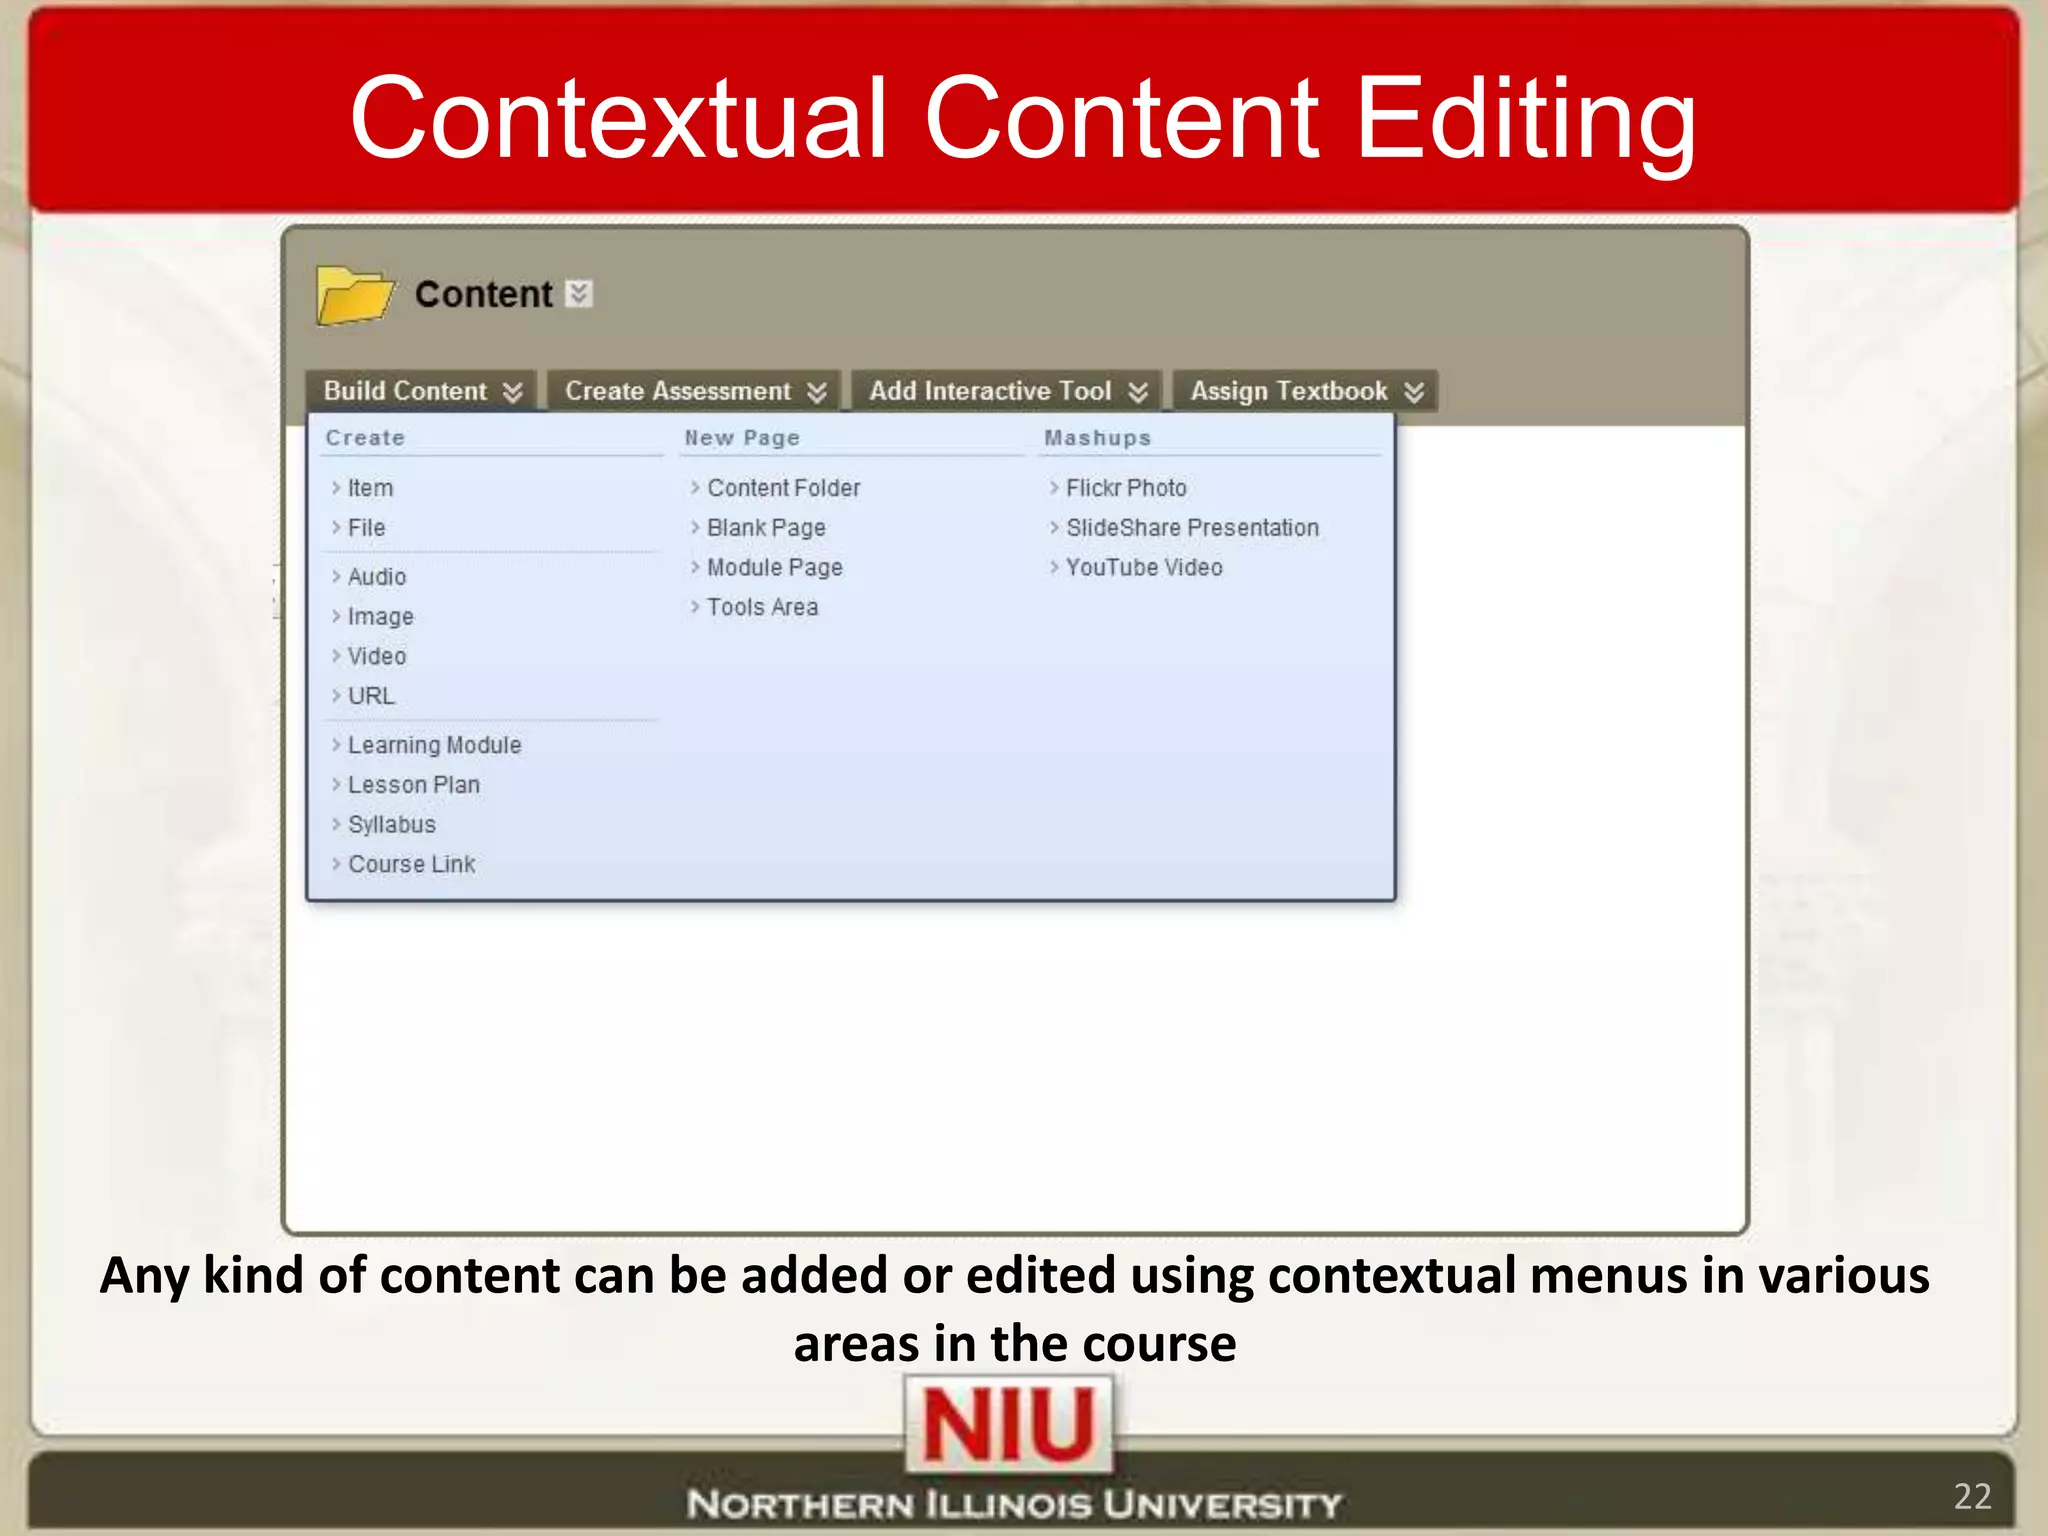
Task: Insert a YouTube Video mashup
Action: point(1144,568)
